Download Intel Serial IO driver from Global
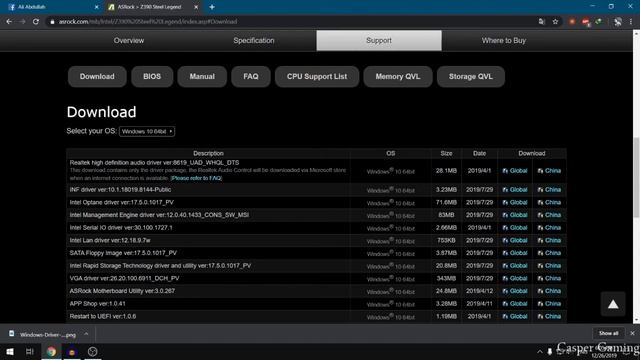Screen dimensions: 640x360 [515, 228]
